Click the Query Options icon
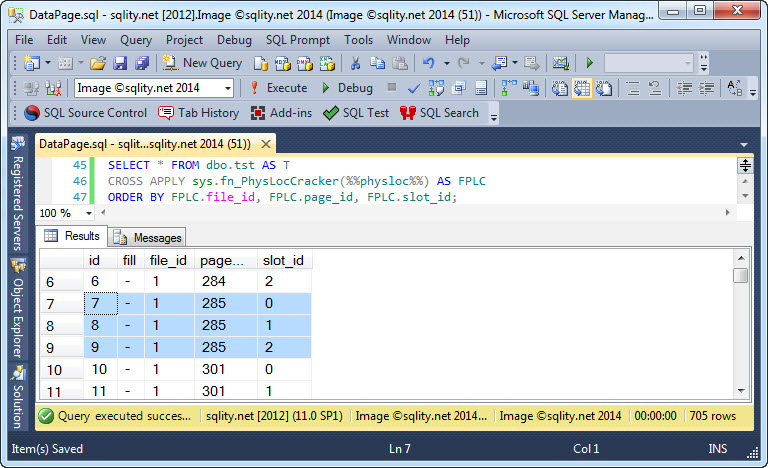This screenshot has width=768, height=468. (458, 88)
